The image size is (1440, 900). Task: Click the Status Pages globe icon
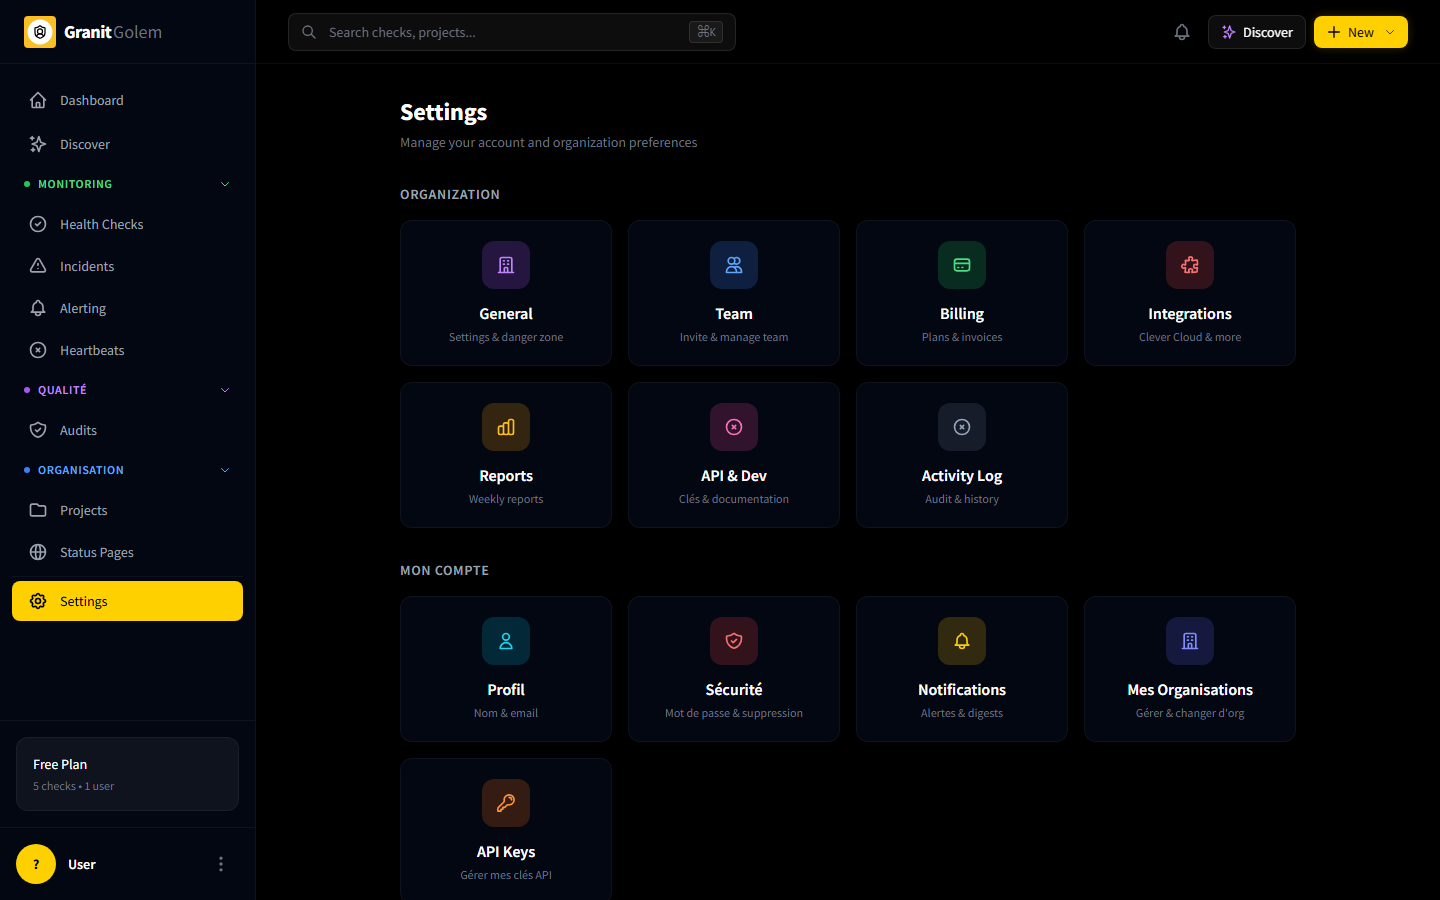(38, 552)
